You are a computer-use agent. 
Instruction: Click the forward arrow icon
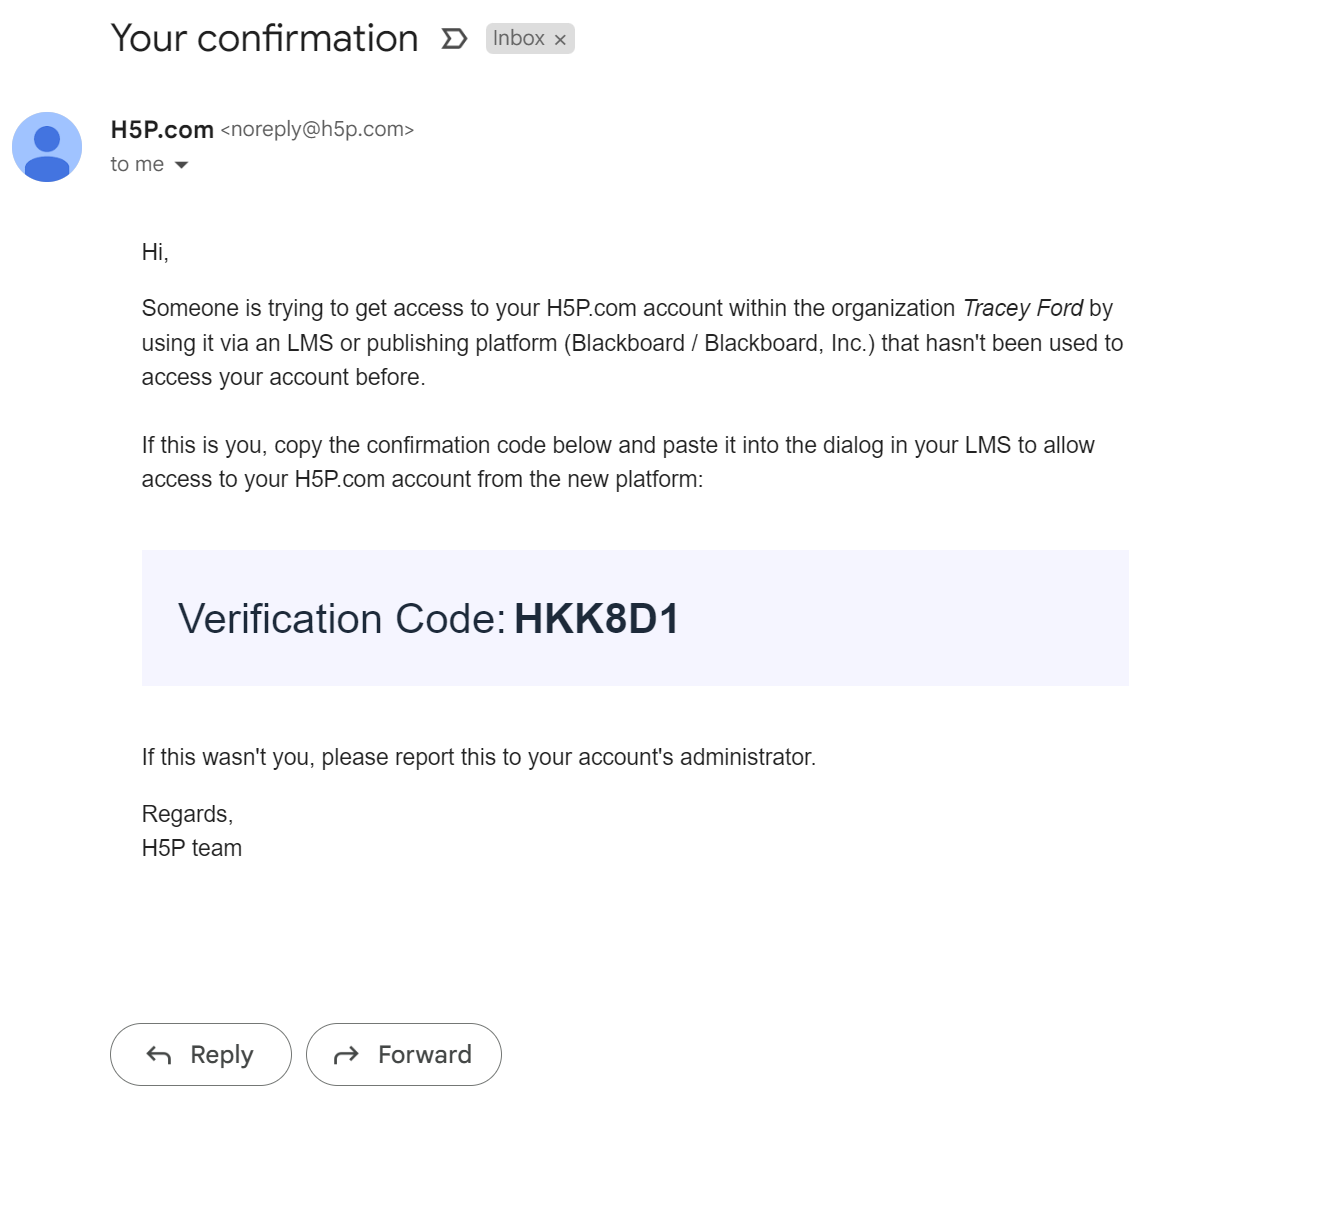tap(346, 1055)
